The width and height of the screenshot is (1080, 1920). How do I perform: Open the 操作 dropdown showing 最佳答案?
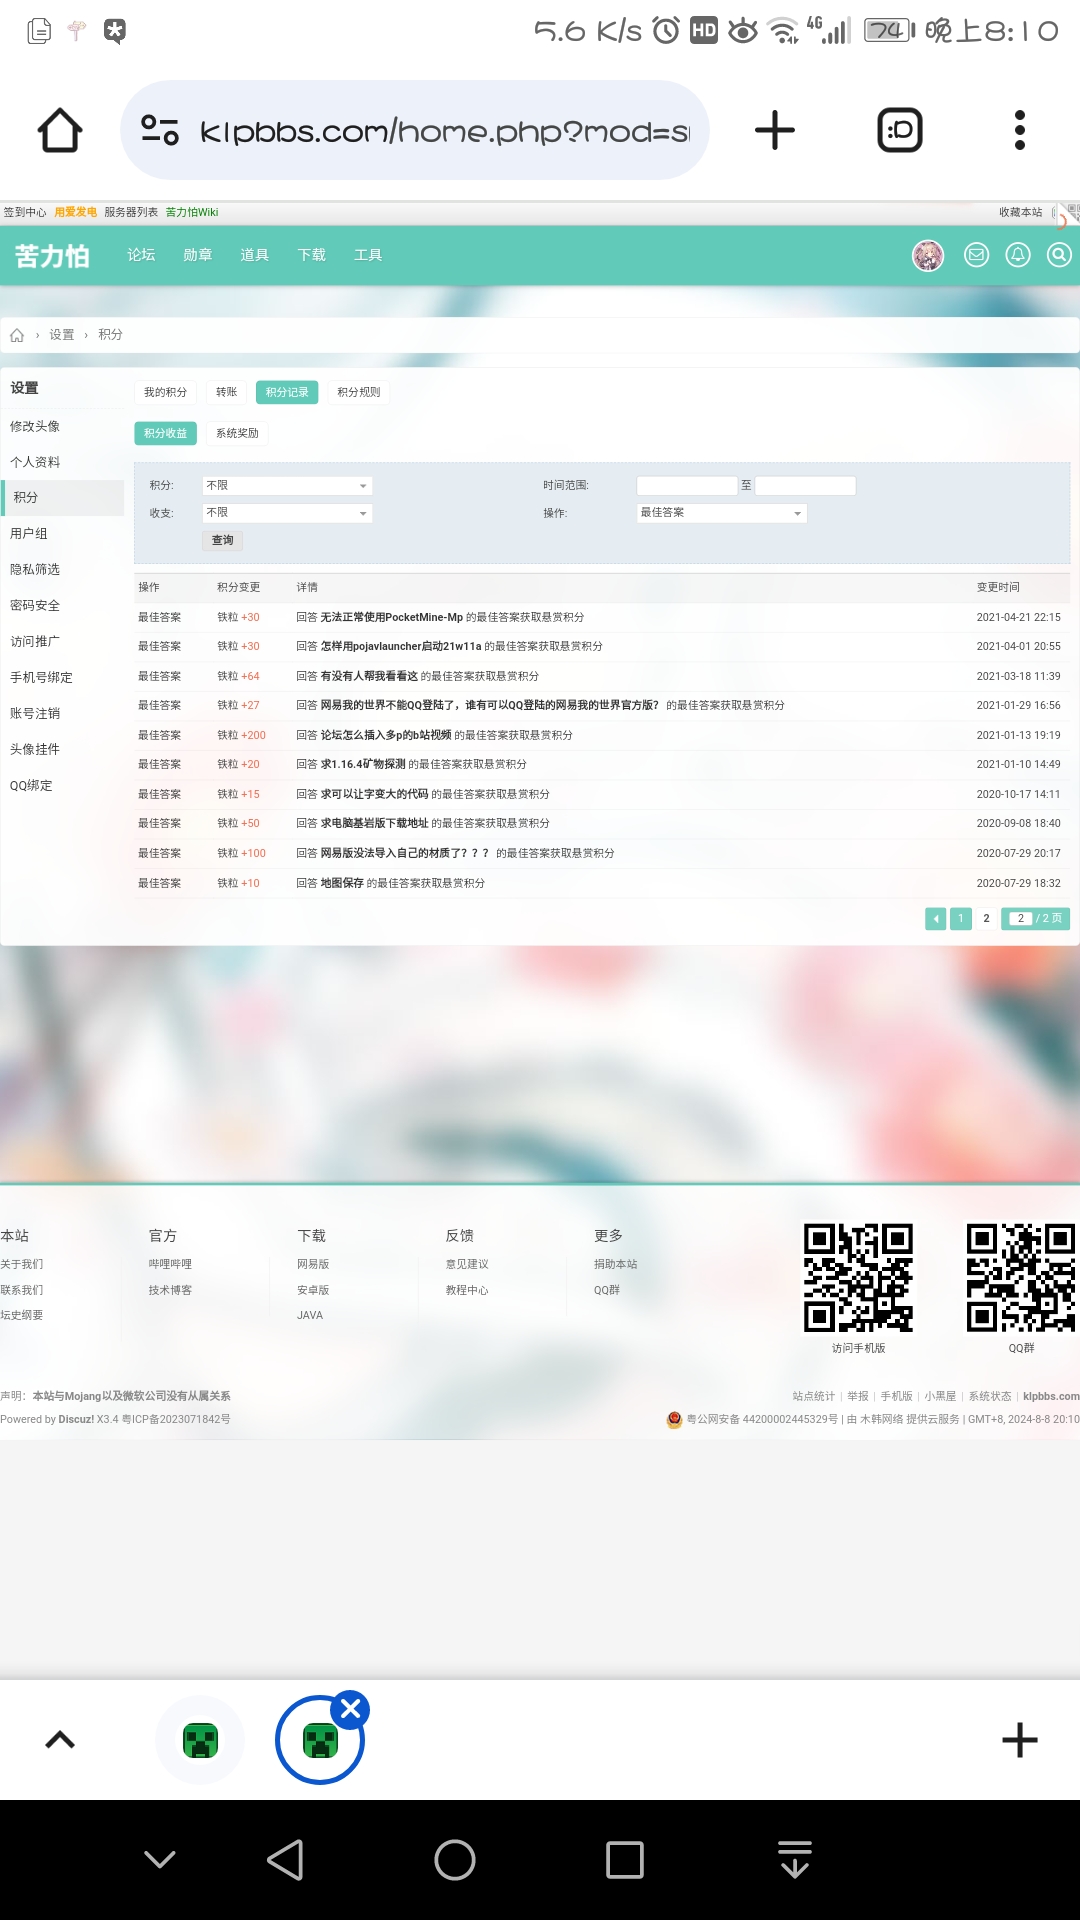[721, 513]
